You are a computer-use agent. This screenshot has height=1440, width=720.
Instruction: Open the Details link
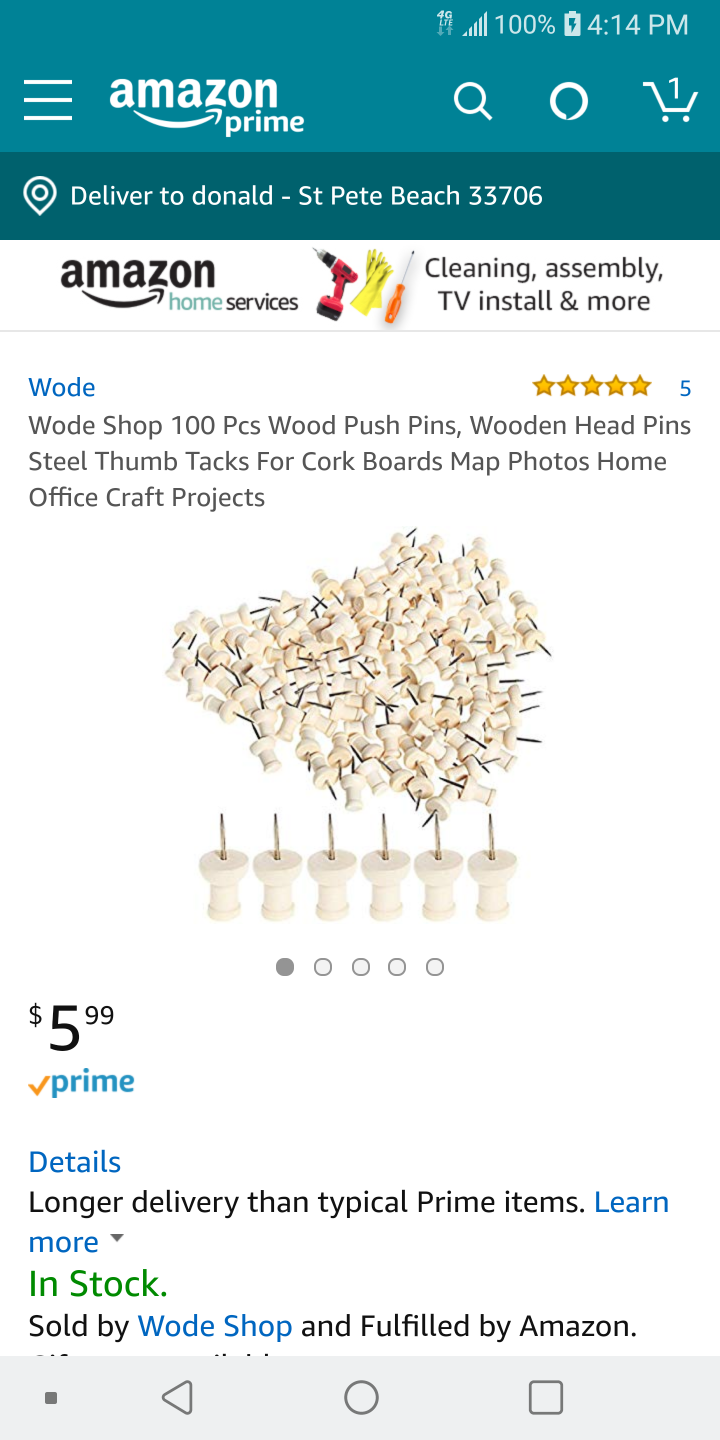[x=75, y=1162]
